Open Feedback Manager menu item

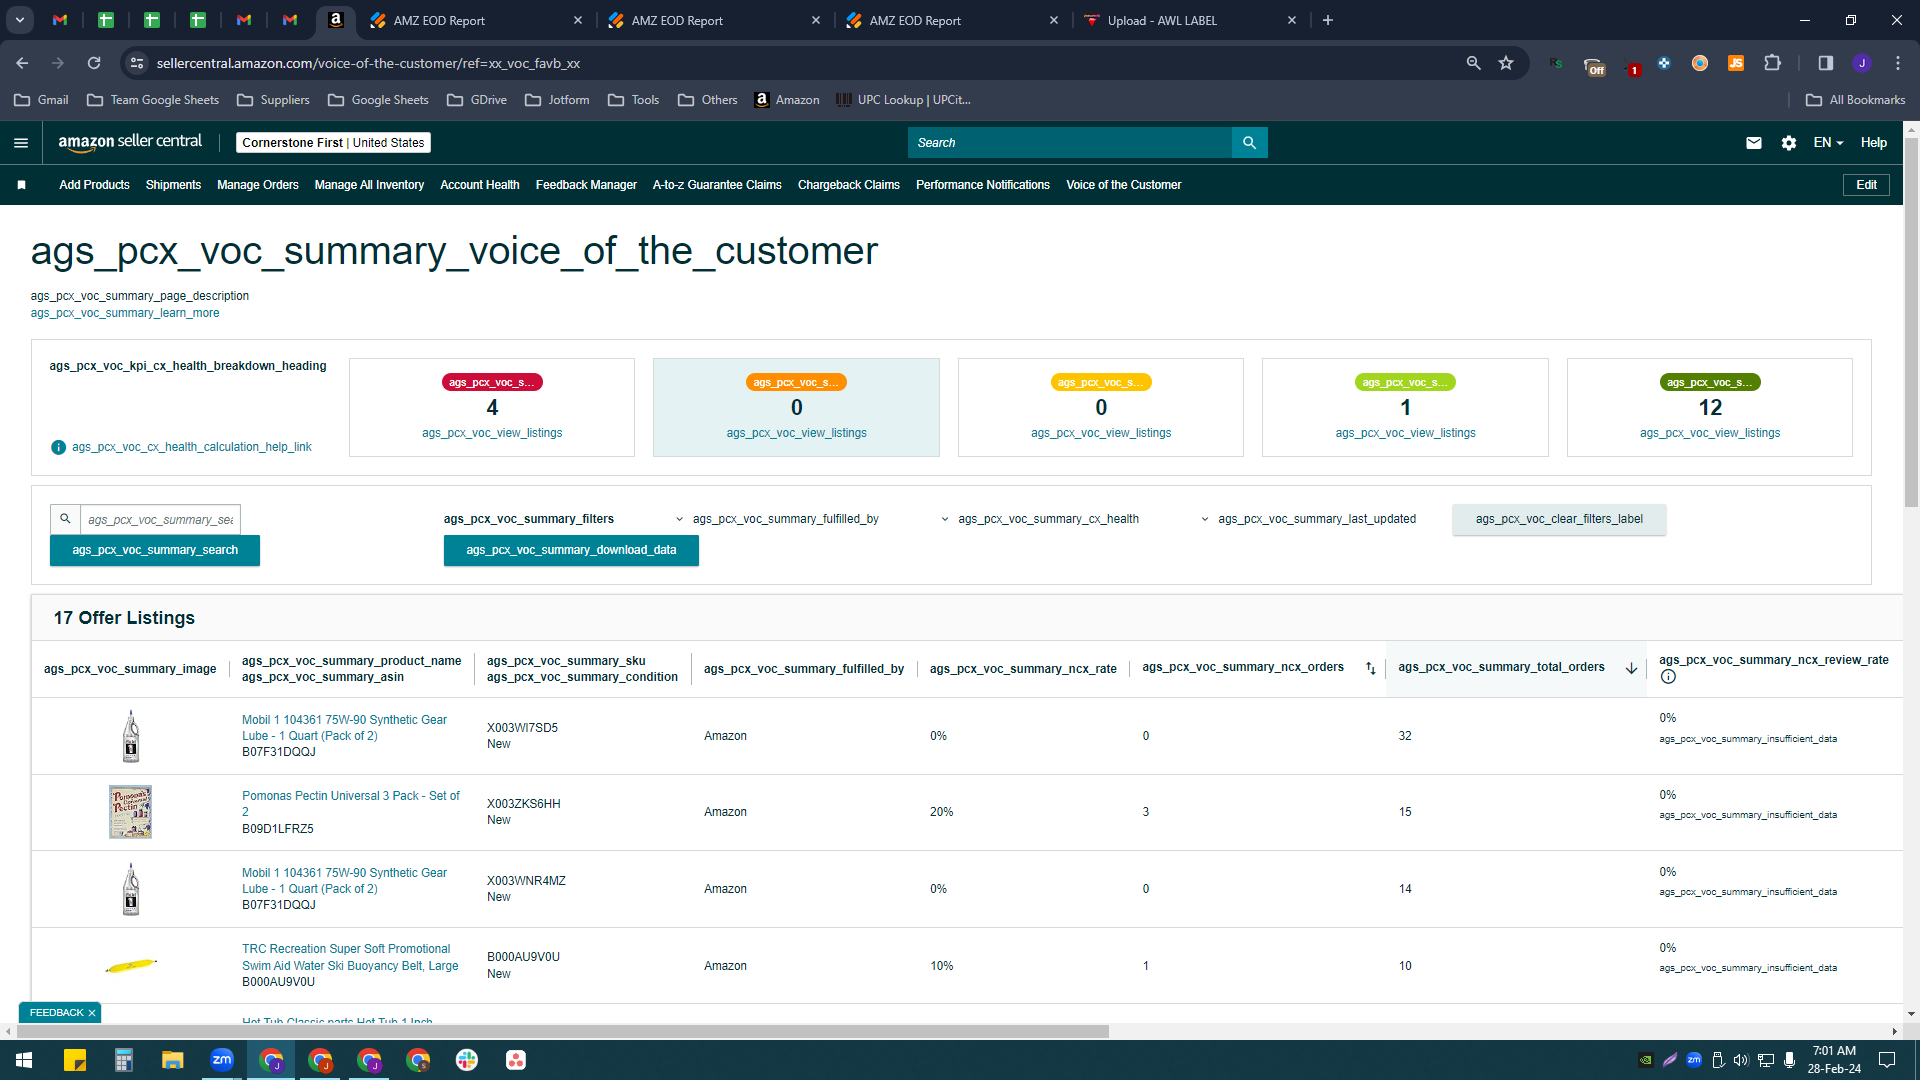point(586,185)
